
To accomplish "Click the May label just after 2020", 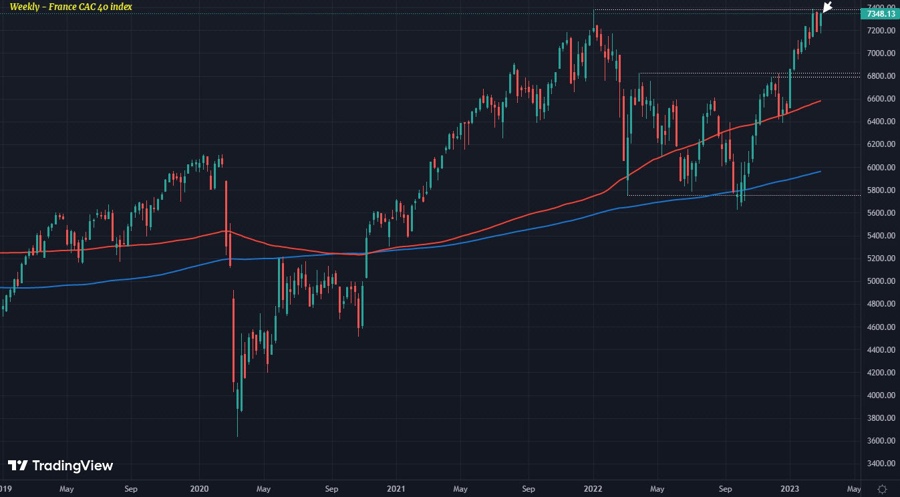I will click(263, 490).
